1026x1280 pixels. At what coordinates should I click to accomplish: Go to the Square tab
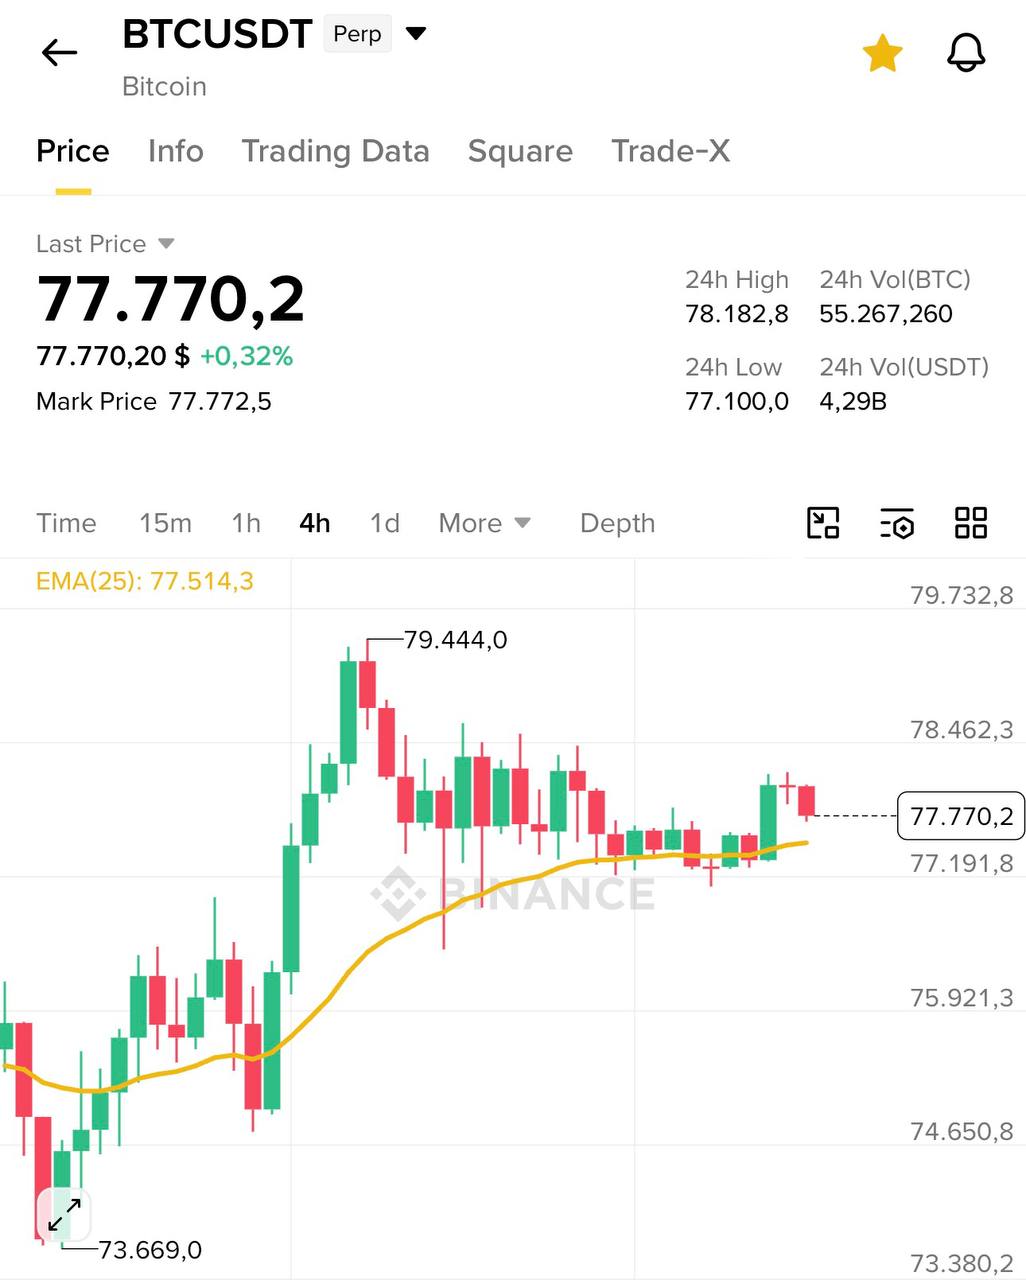(x=520, y=151)
